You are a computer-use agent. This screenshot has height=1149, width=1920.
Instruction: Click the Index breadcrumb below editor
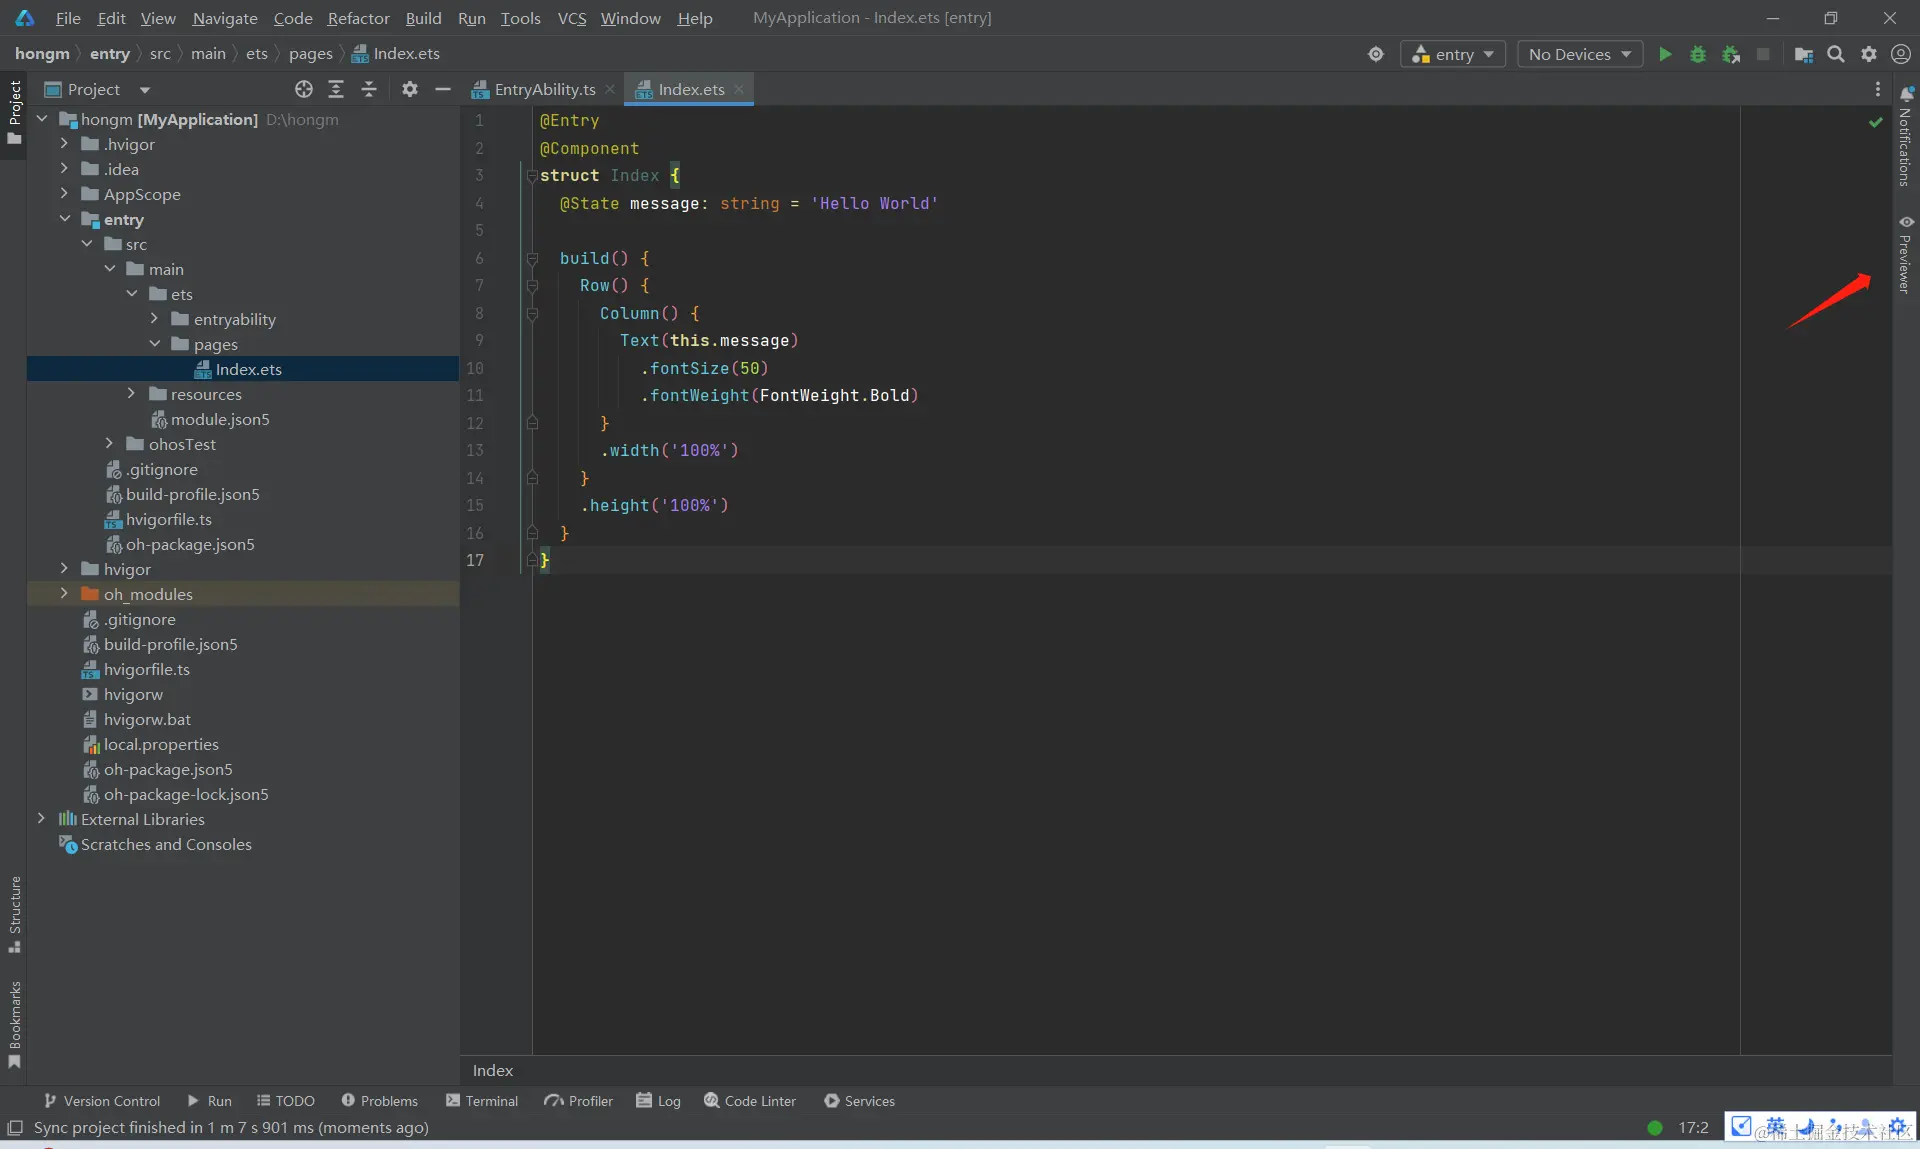click(493, 1070)
